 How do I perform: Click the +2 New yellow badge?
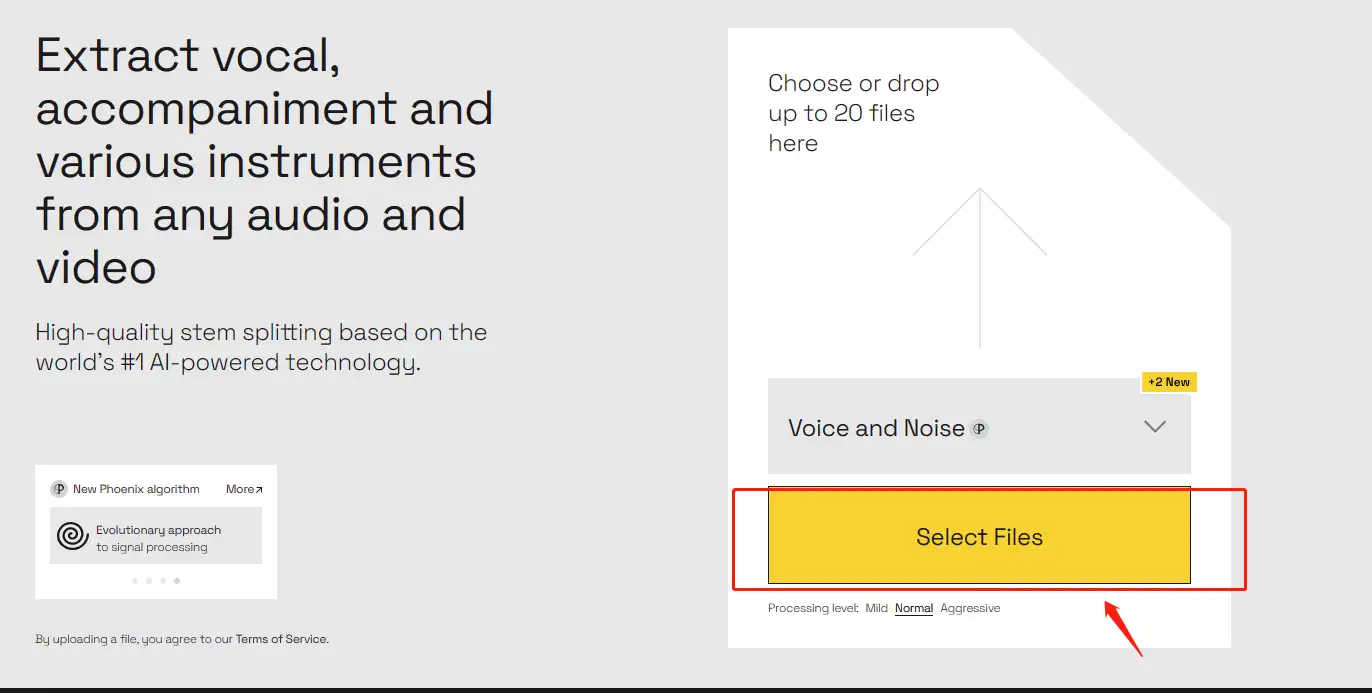coord(1169,382)
